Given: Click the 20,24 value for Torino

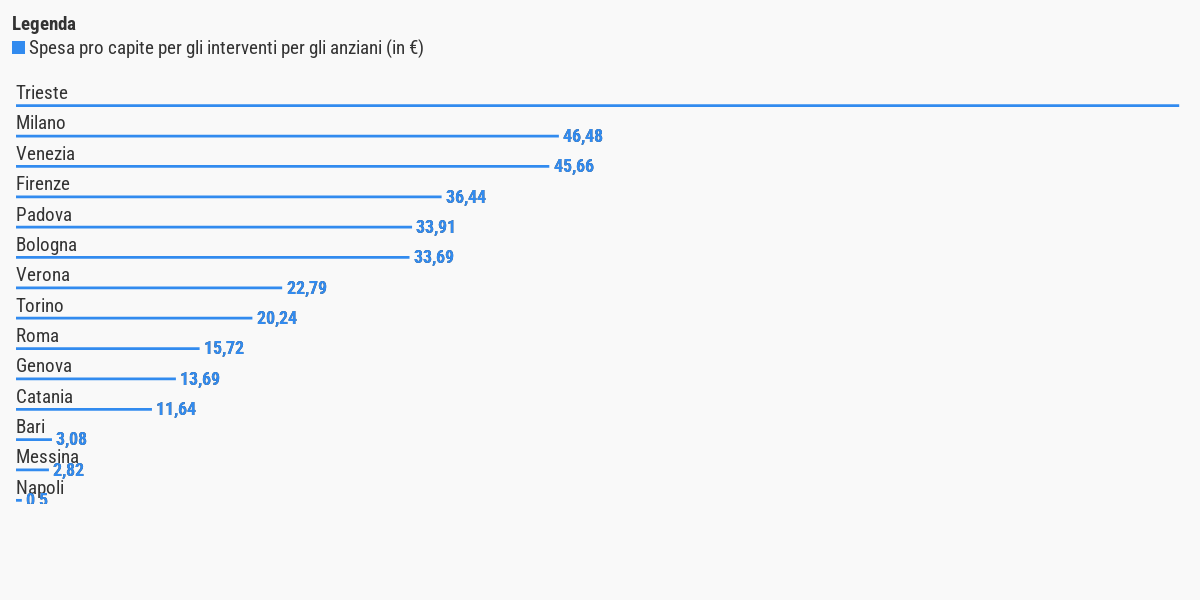Looking at the screenshot, I should click(277, 318).
